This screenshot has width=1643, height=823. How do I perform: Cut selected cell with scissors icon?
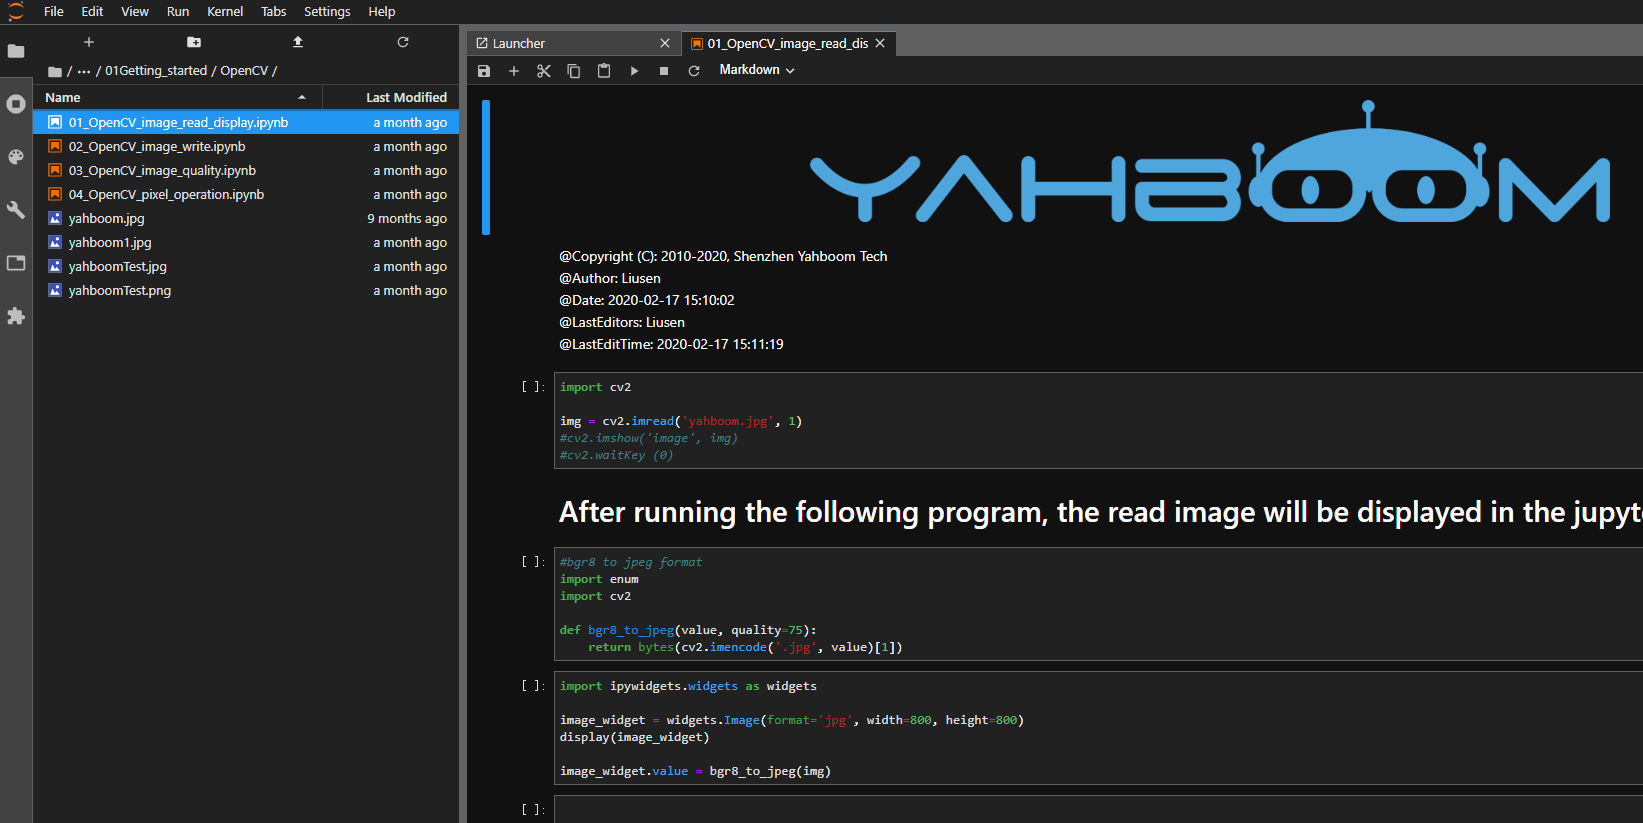544,71
